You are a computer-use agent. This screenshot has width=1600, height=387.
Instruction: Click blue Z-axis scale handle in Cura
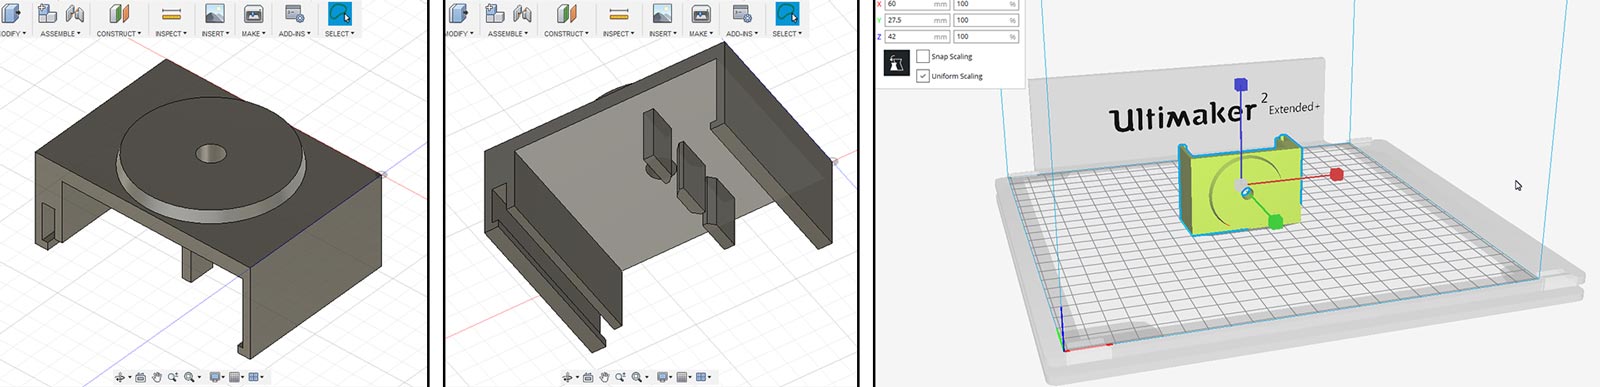1241,85
